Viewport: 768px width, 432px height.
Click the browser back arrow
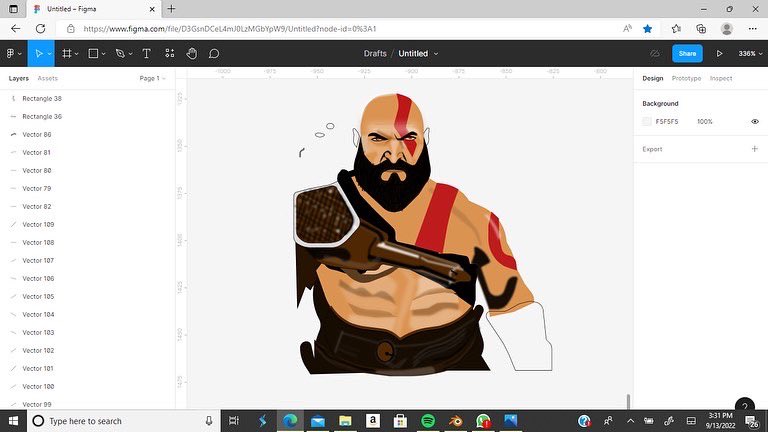click(x=16, y=29)
